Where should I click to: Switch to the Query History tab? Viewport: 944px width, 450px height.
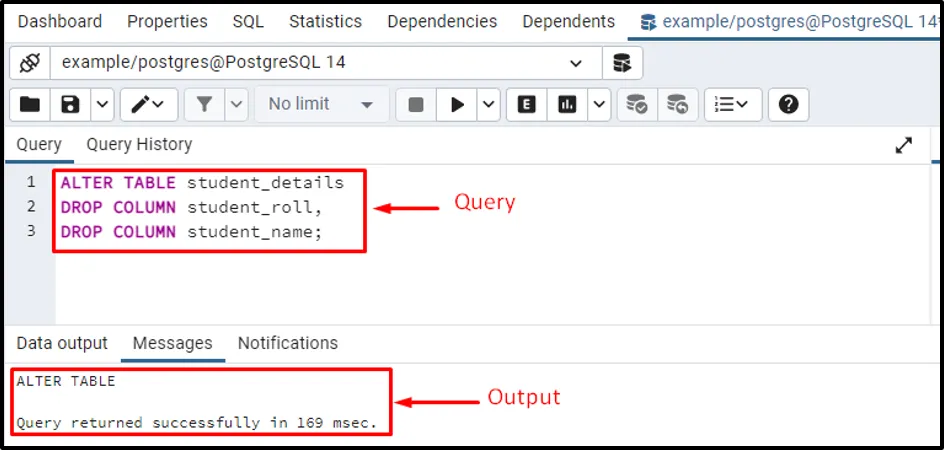coord(139,145)
